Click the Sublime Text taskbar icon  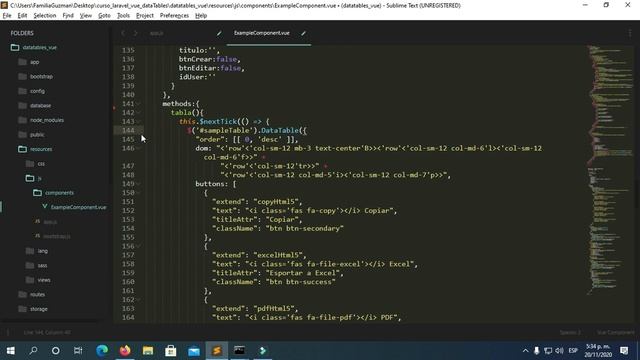[217, 351]
